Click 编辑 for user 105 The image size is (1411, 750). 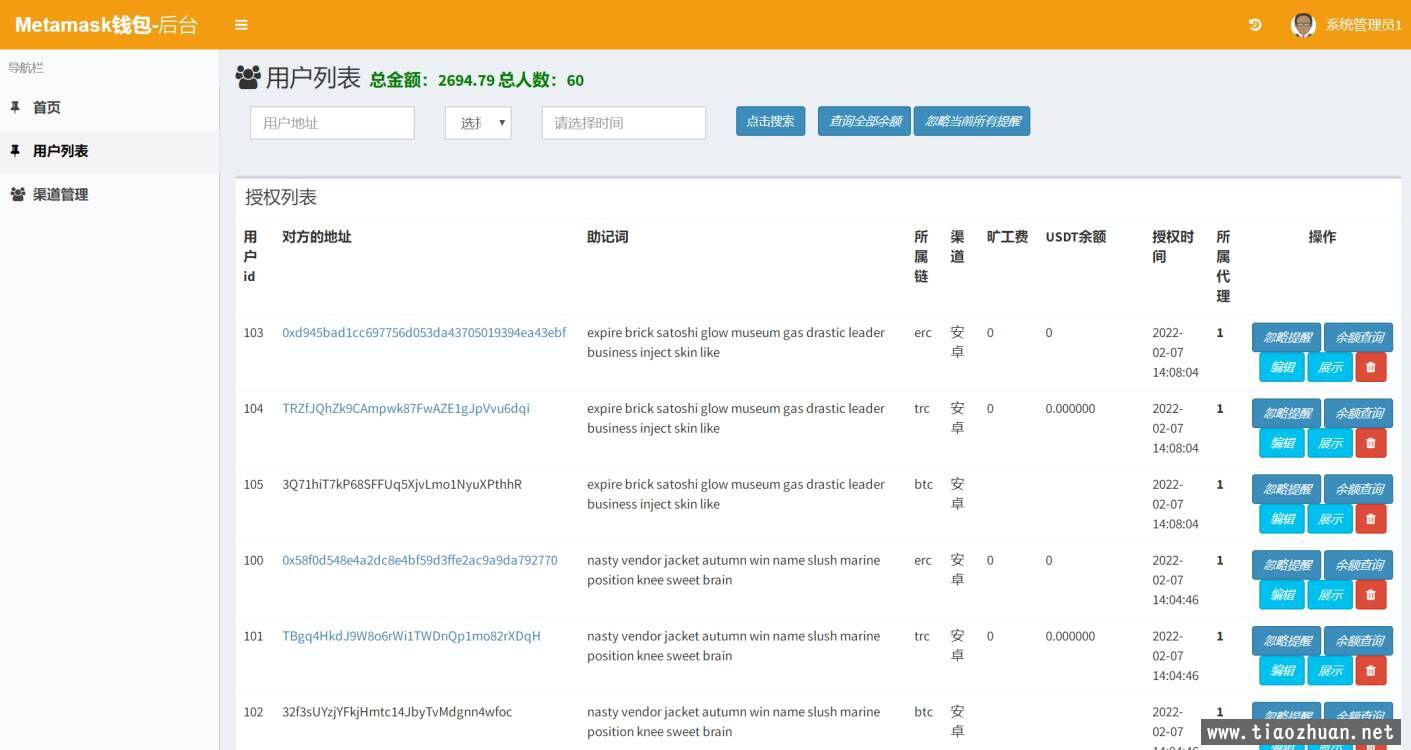pyautogui.click(x=1282, y=519)
